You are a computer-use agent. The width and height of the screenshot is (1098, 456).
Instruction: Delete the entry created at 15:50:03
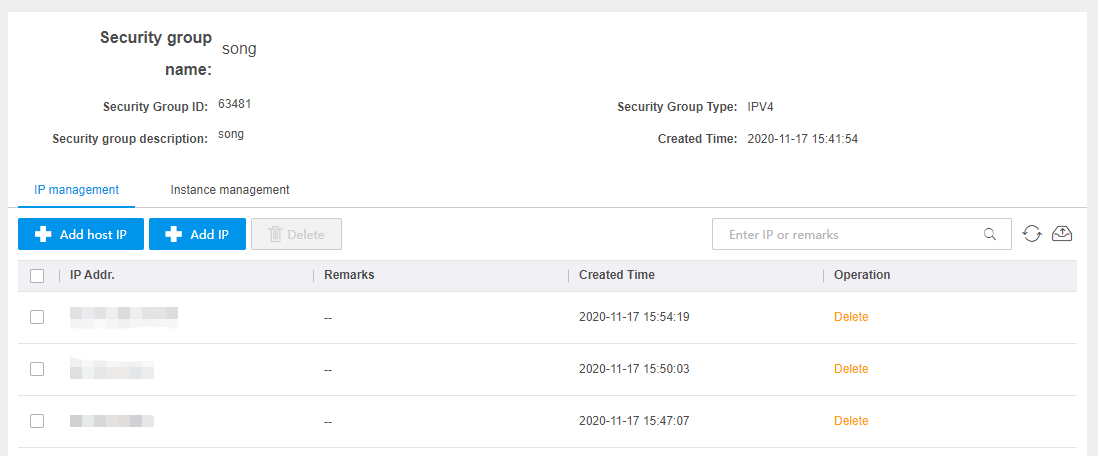(x=851, y=368)
